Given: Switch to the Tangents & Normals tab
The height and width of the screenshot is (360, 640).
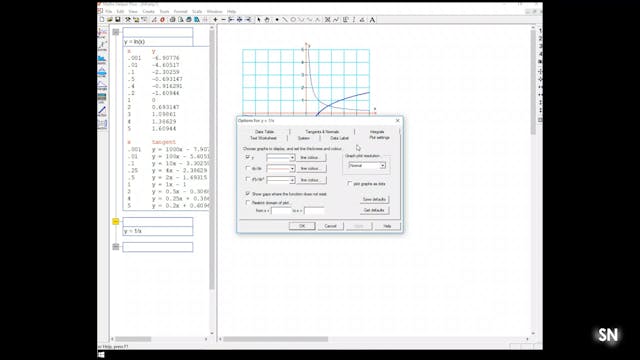Looking at the screenshot, I should coord(322,132).
